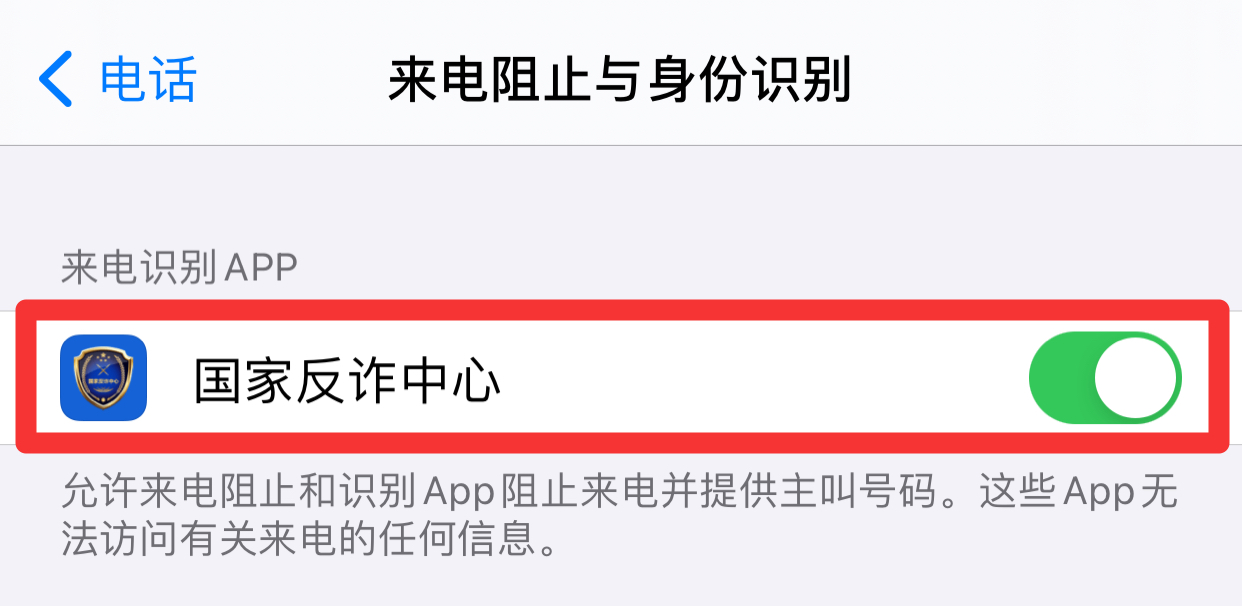The height and width of the screenshot is (606, 1242).
Task: Tap the blue back chevron icon
Action: 56,80
